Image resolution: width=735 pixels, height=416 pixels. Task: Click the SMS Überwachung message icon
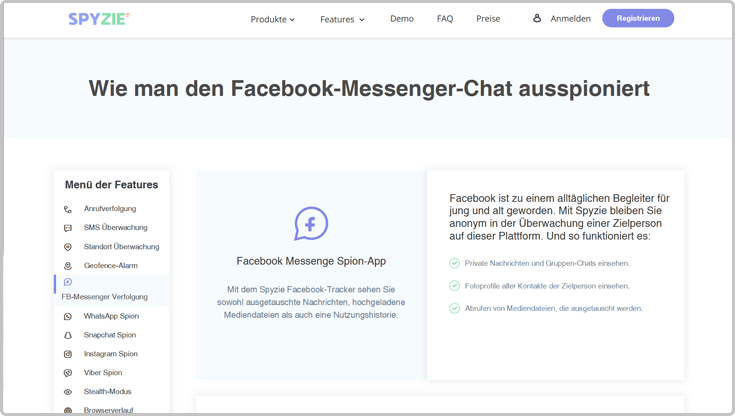[x=68, y=228]
